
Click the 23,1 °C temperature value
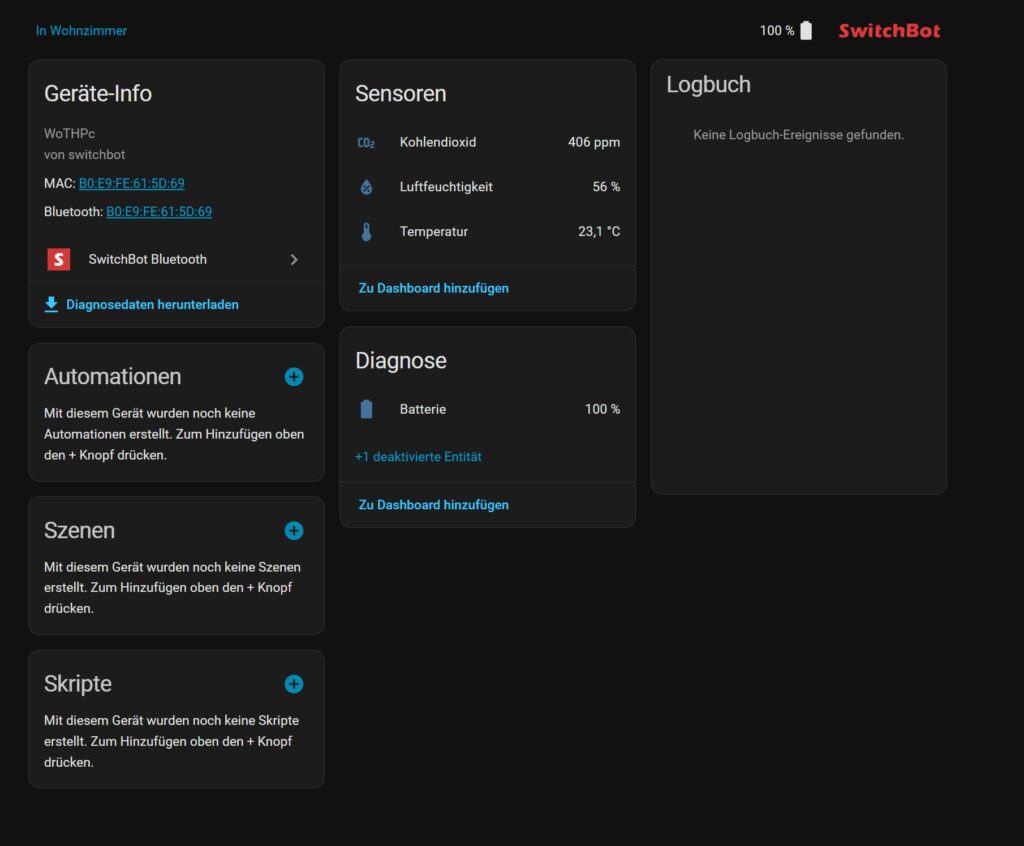tap(599, 232)
